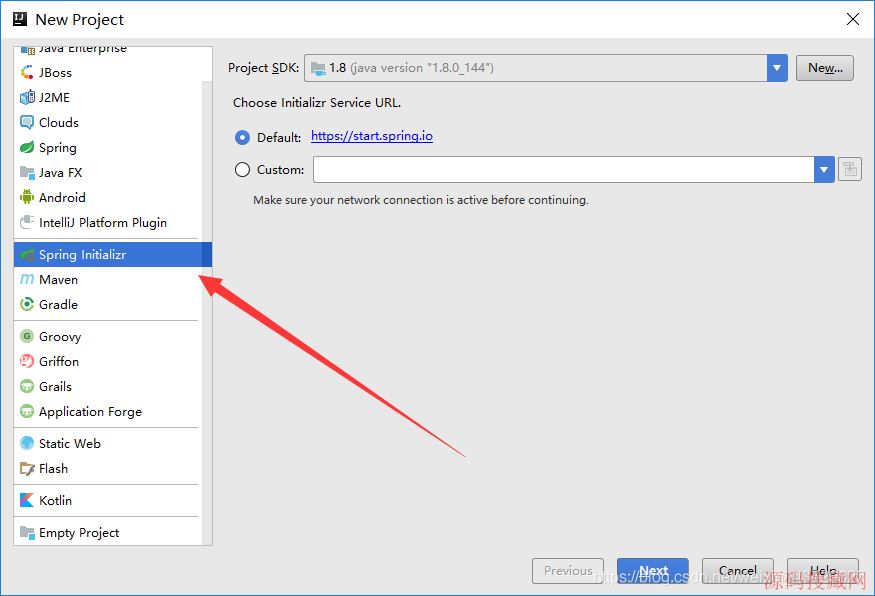The width and height of the screenshot is (875, 596).
Task: Choose Empty Project from the list
Action: (78, 533)
